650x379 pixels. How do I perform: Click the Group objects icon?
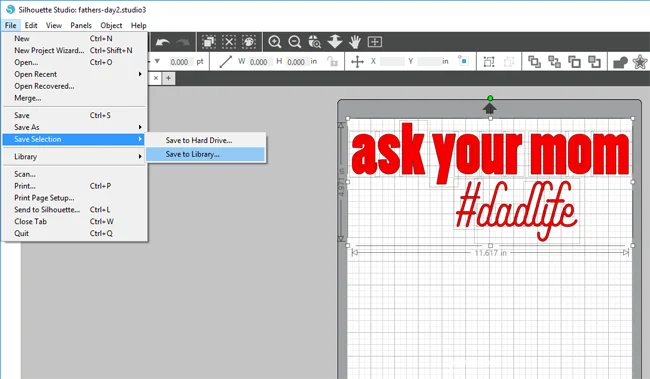(489, 62)
